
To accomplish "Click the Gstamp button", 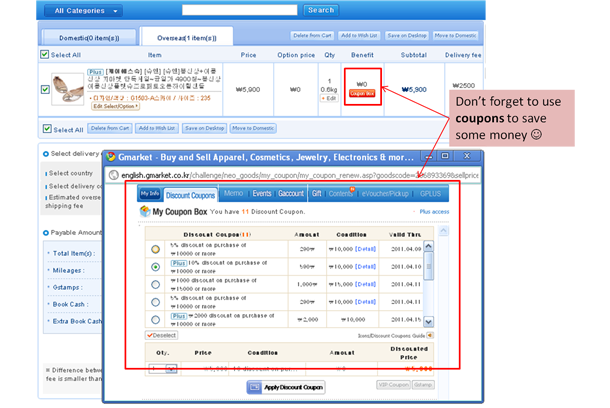I will pyautogui.click(x=423, y=385).
